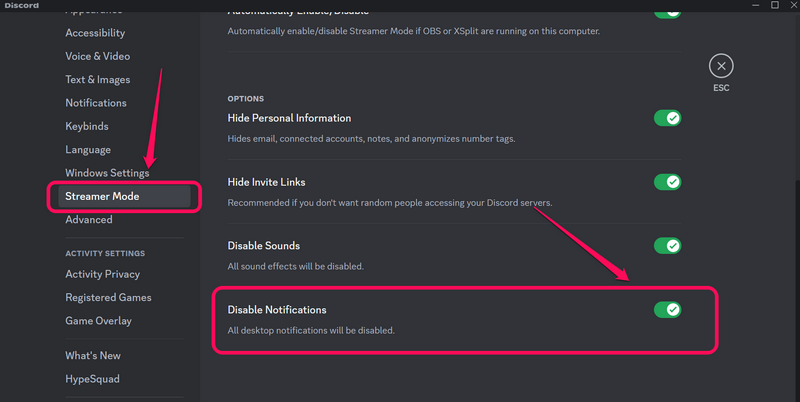
Task: Open the What's New changelog
Action: (x=93, y=356)
